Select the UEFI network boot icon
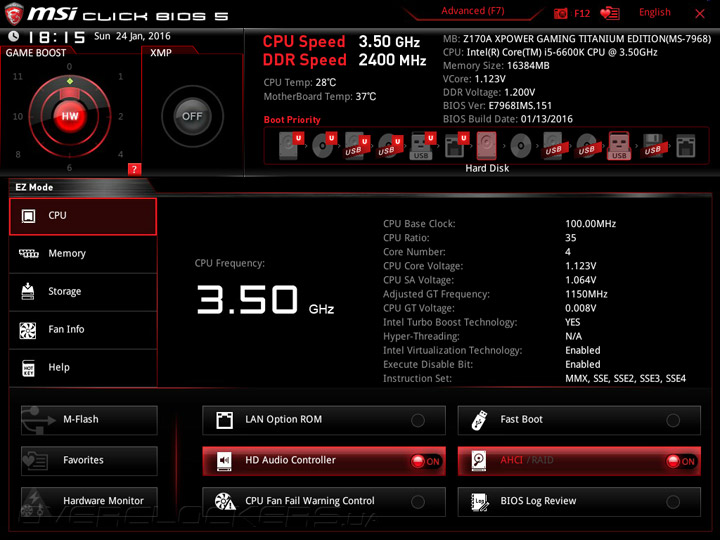 pyautogui.click(x=456, y=146)
